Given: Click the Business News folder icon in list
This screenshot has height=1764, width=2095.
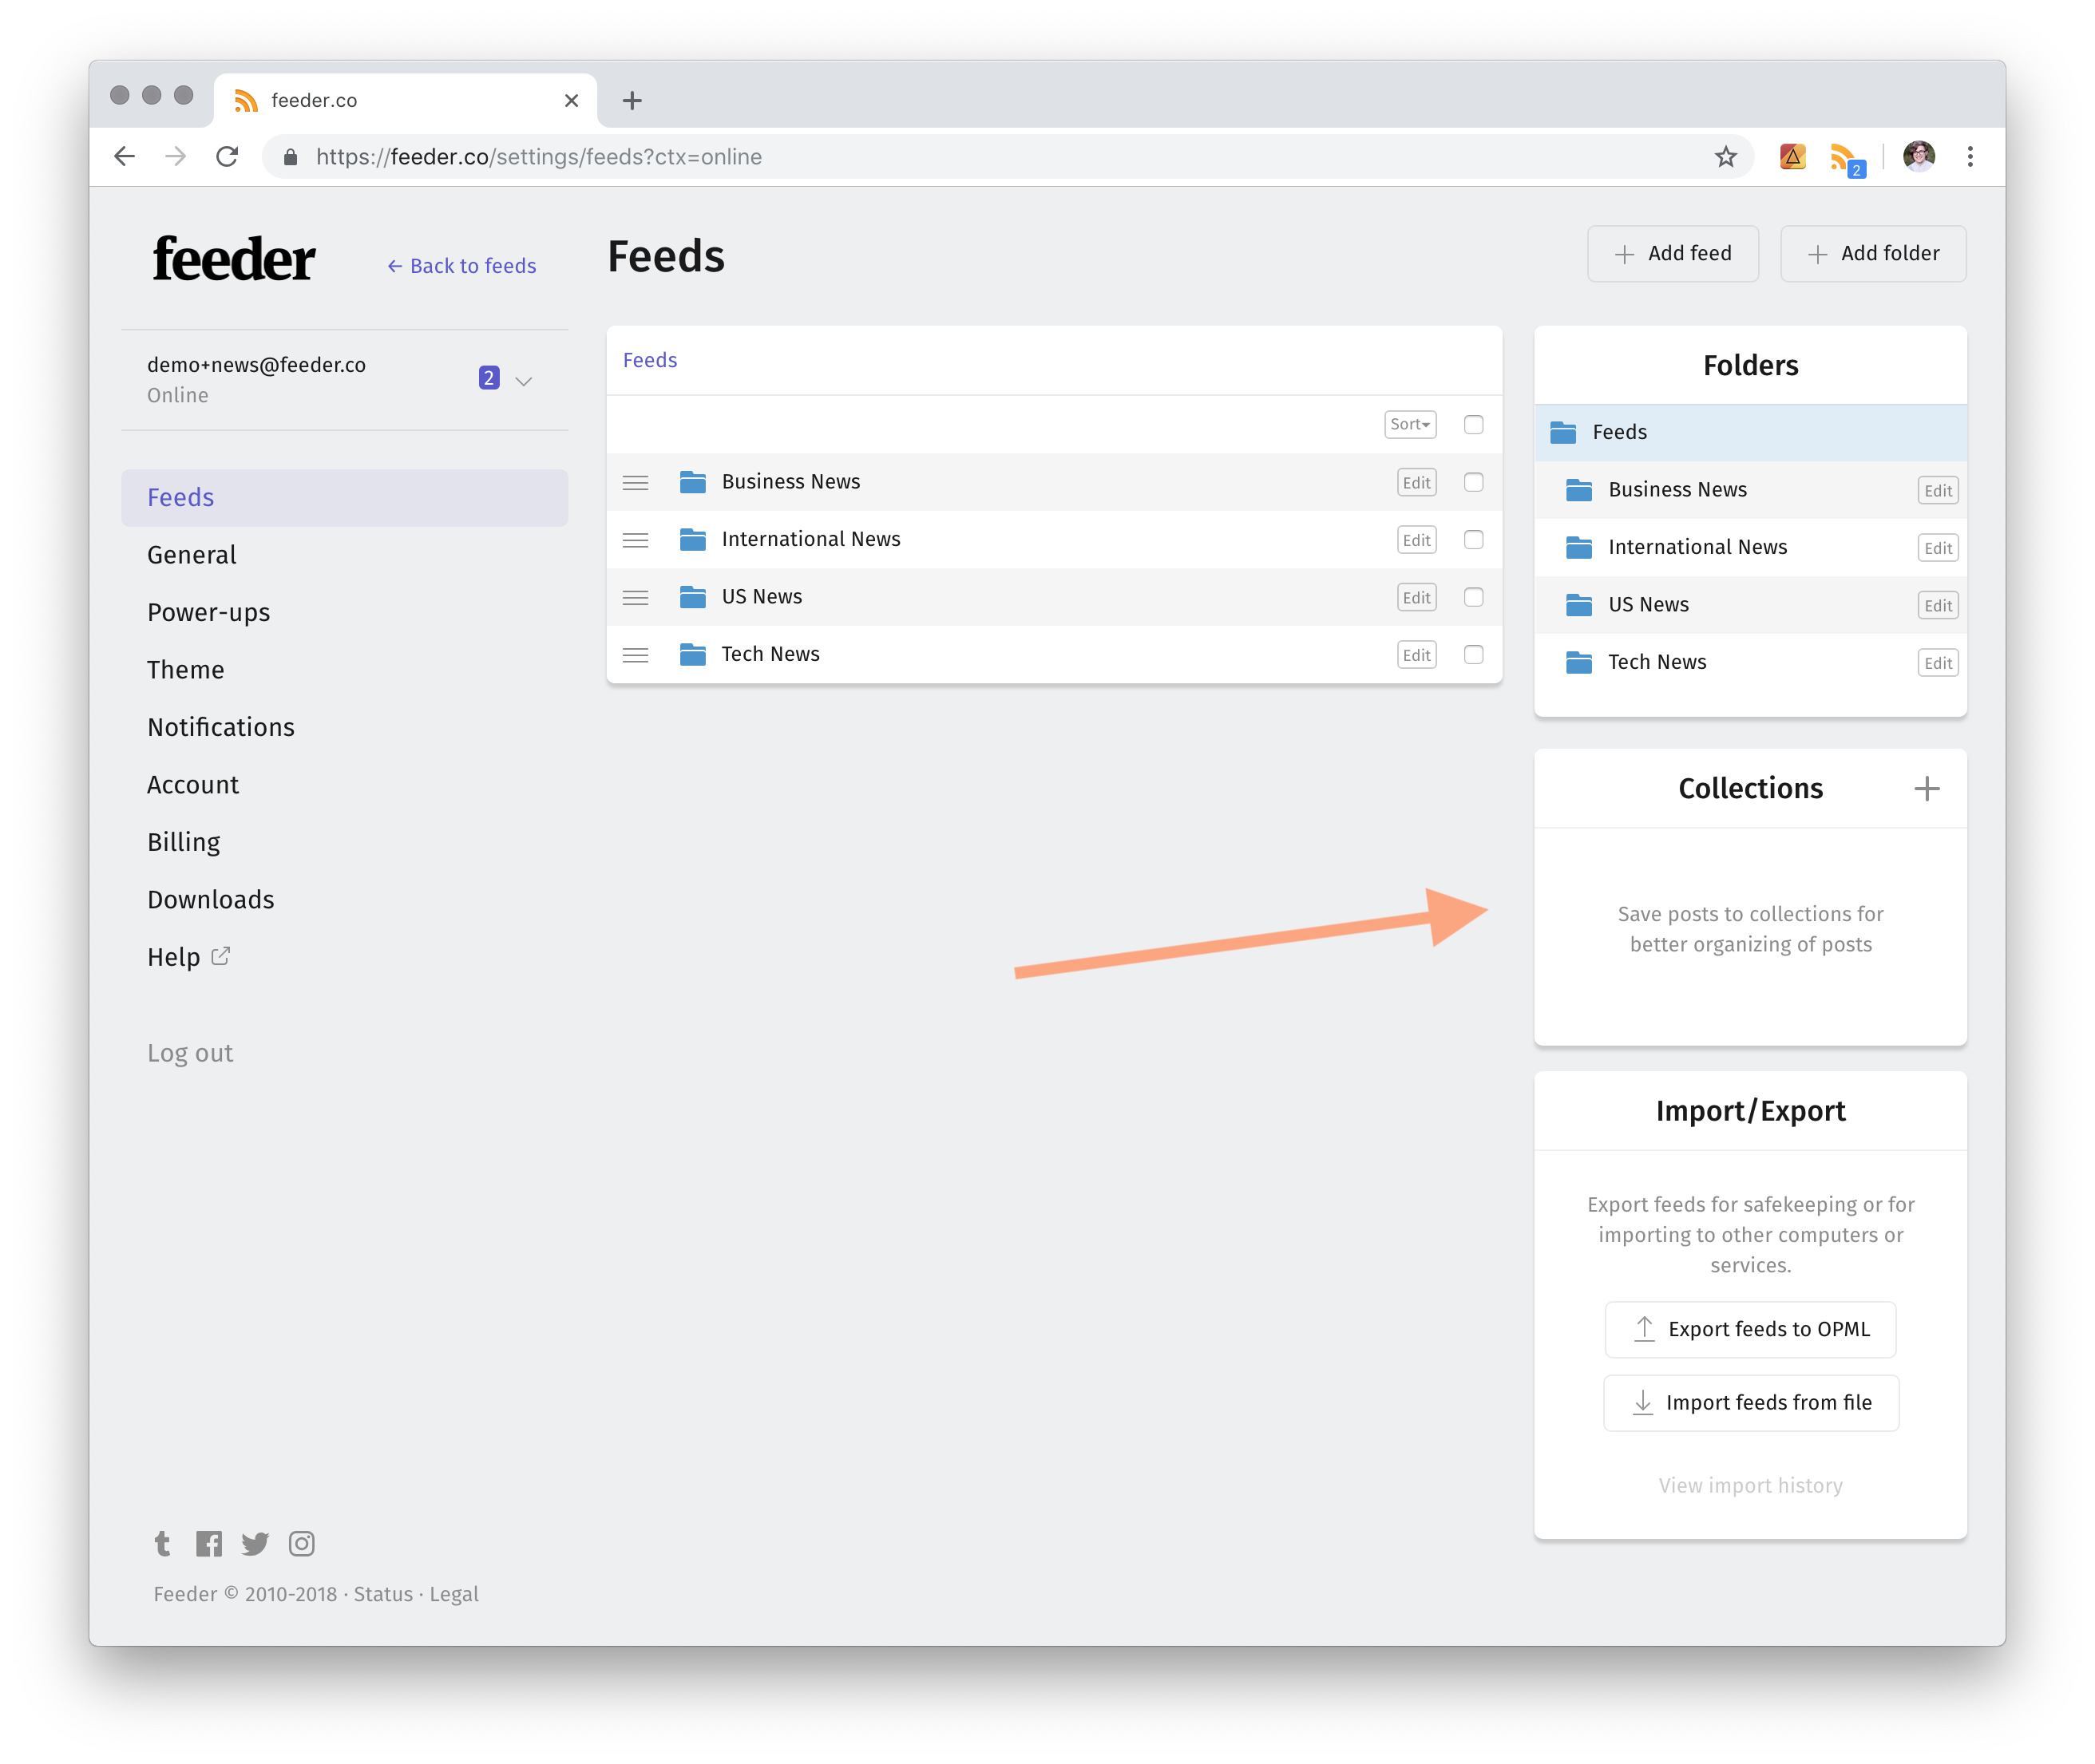Looking at the screenshot, I should tap(692, 482).
